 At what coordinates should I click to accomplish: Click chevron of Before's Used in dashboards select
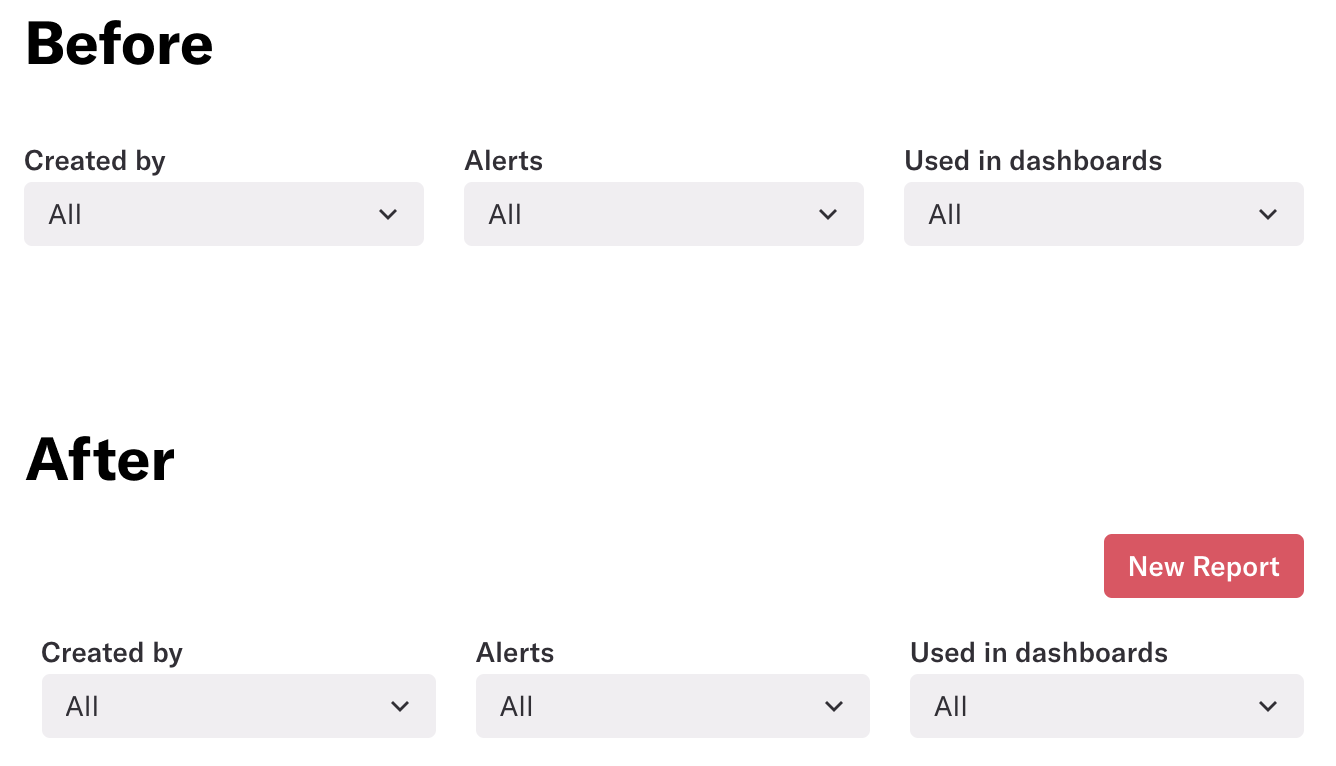pyautogui.click(x=1268, y=214)
